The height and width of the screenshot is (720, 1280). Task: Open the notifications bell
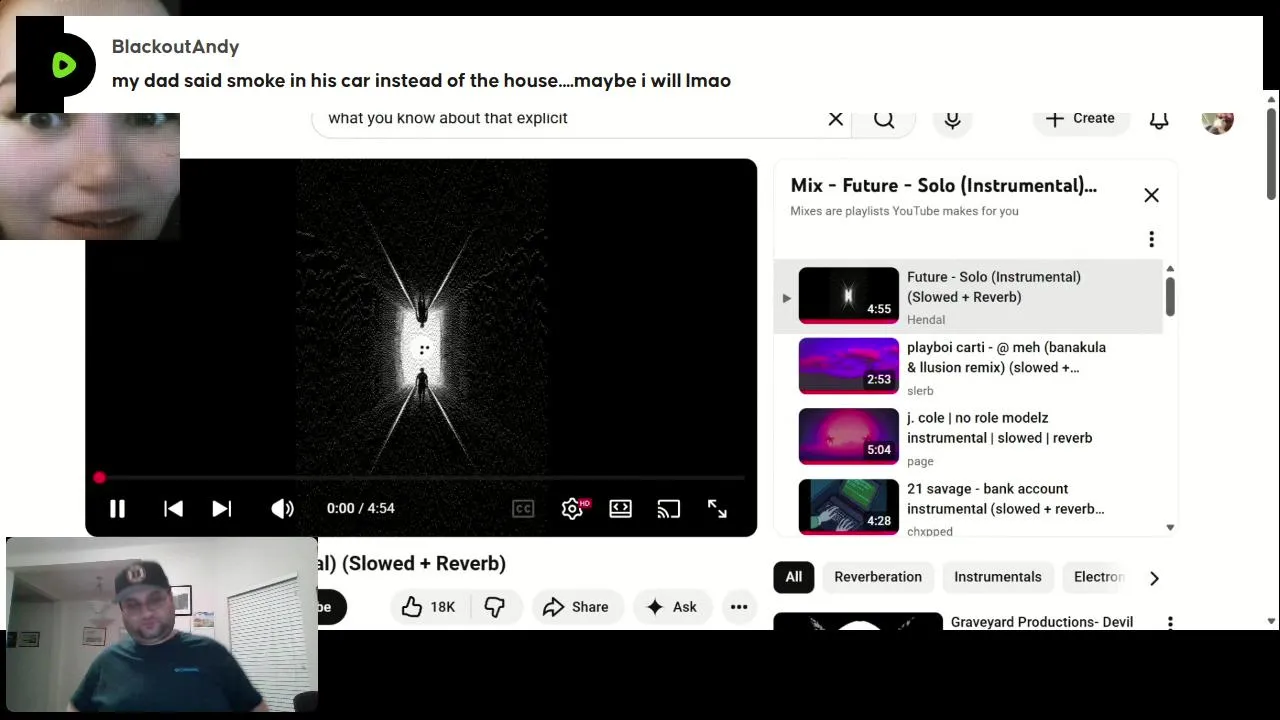pos(1159,119)
